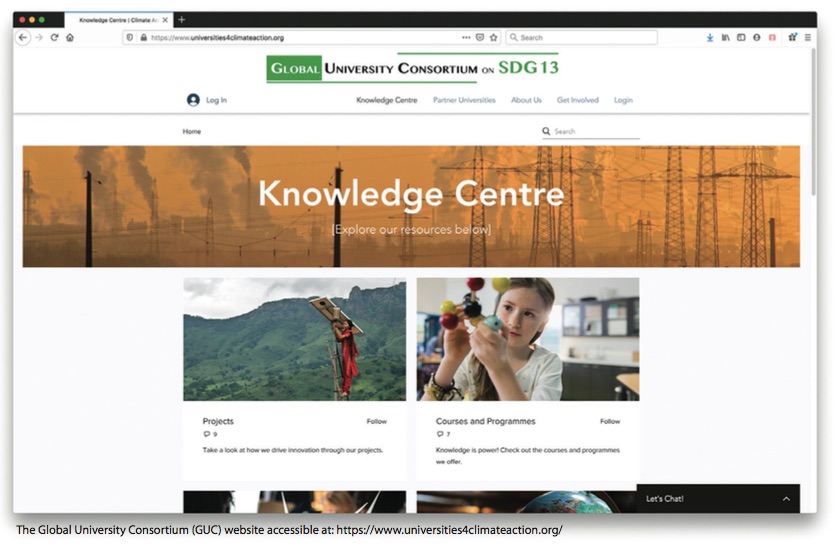Save page to Pocket icon
Screen dimensions: 840x554
coord(480,38)
